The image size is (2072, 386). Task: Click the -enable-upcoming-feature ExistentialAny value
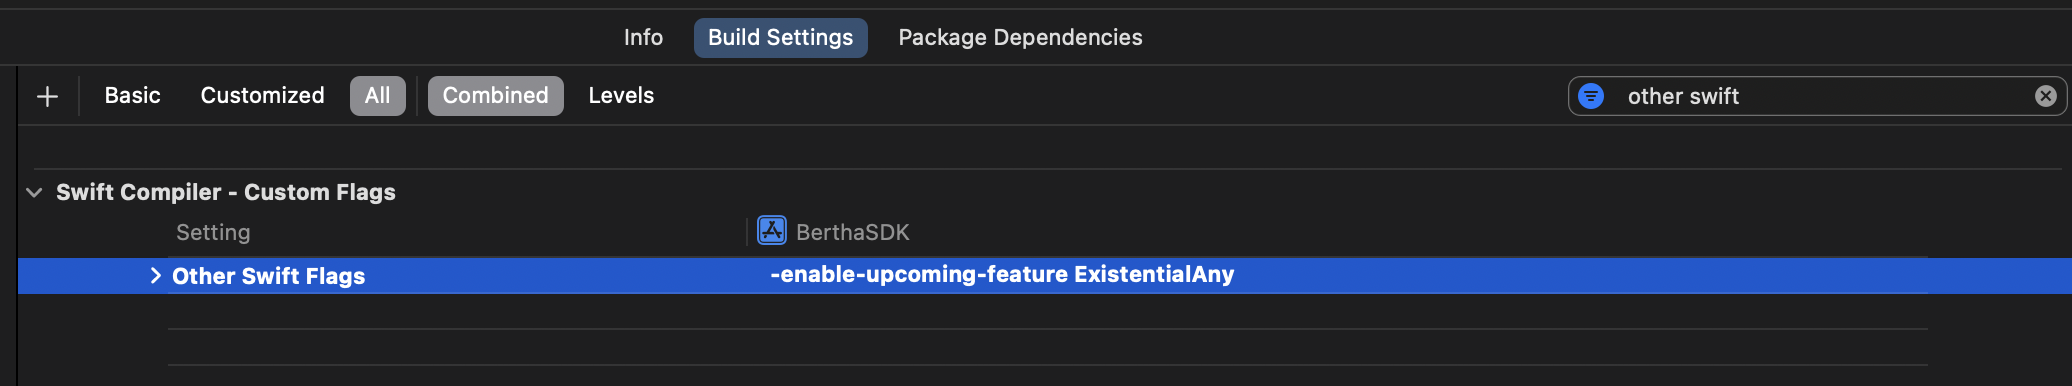[1002, 275]
